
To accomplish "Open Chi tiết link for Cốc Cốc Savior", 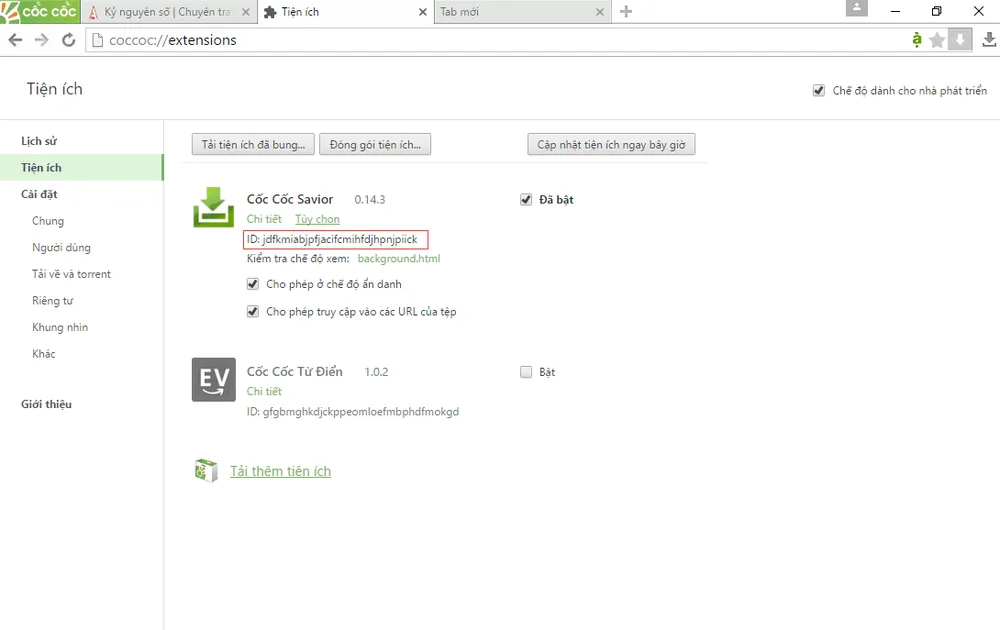I will [264, 219].
